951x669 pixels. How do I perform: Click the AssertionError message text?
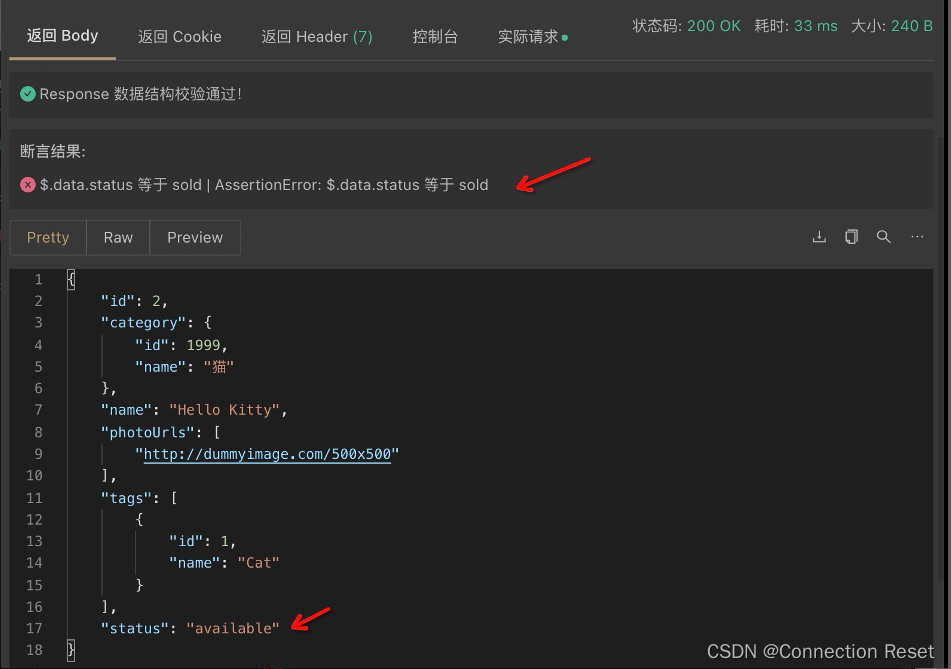click(x=351, y=184)
